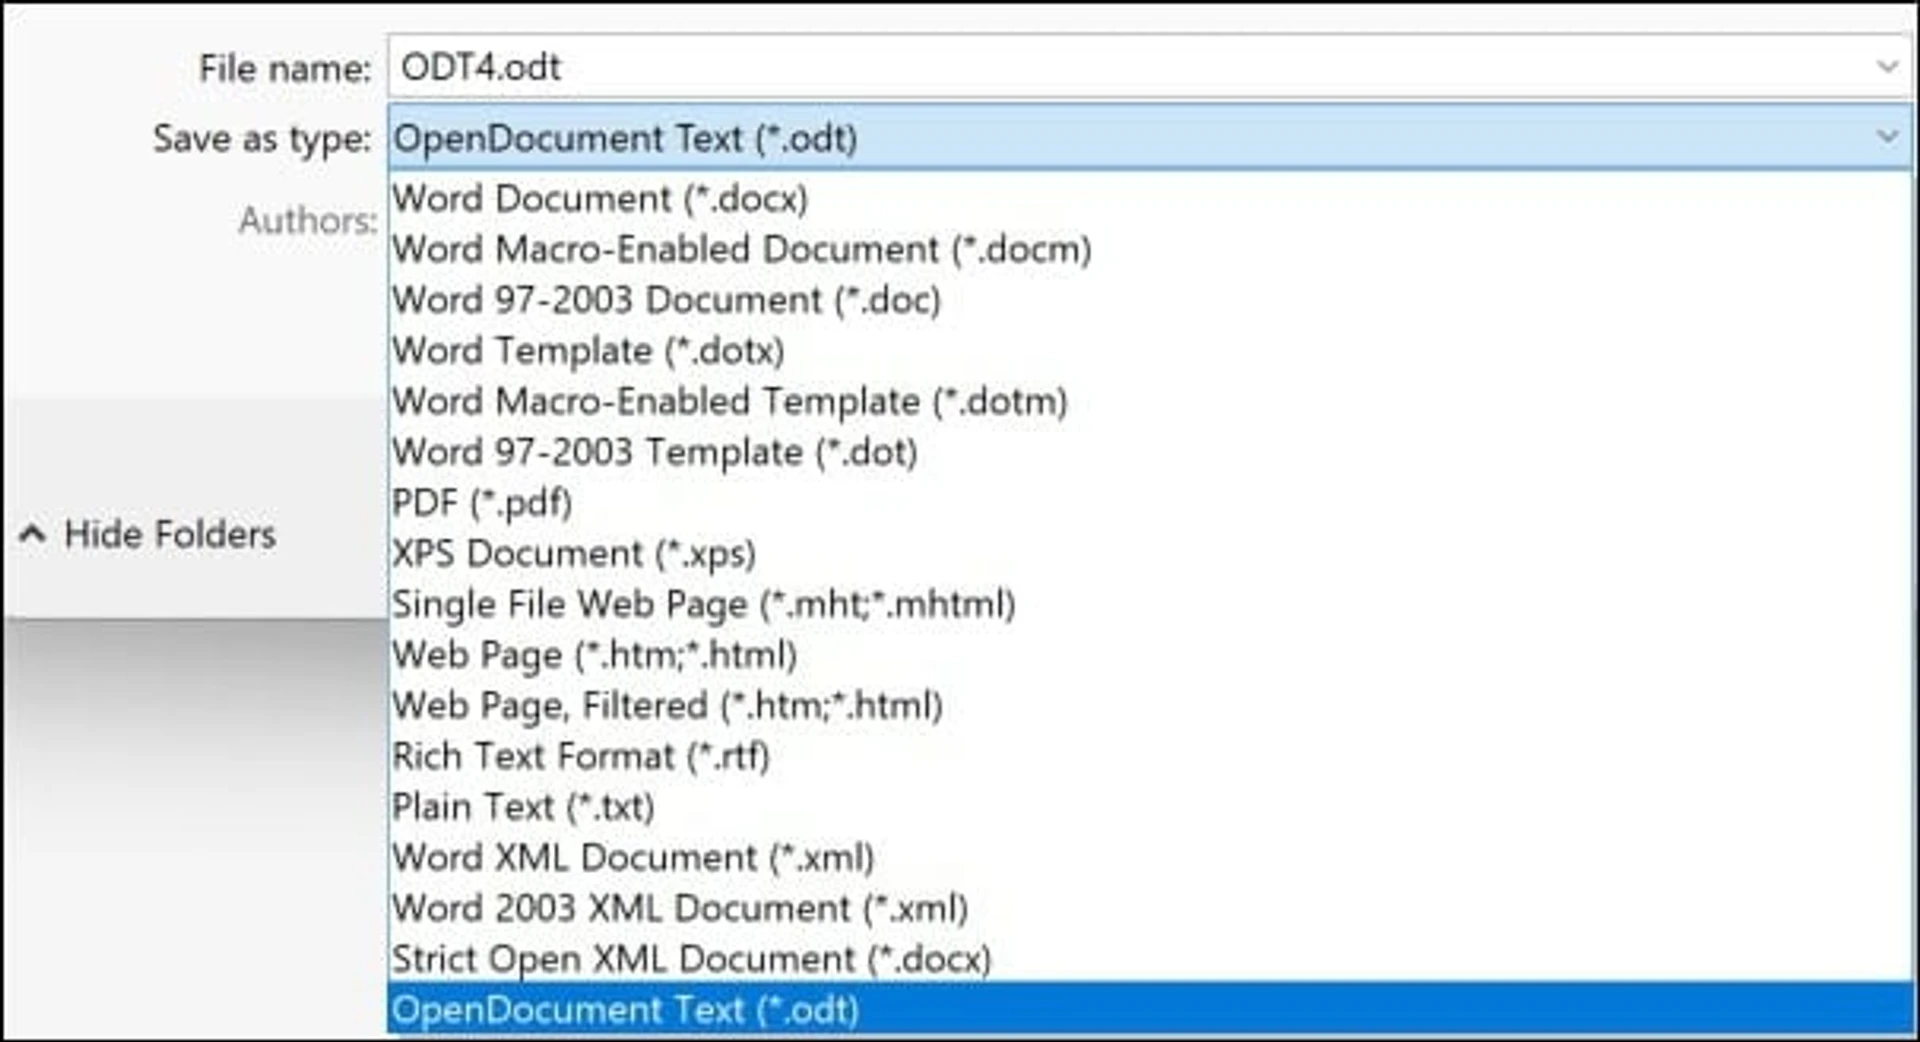The width and height of the screenshot is (1920, 1042).
Task: Select Word XML Document (*.xml)
Action: pyautogui.click(x=1150, y=857)
